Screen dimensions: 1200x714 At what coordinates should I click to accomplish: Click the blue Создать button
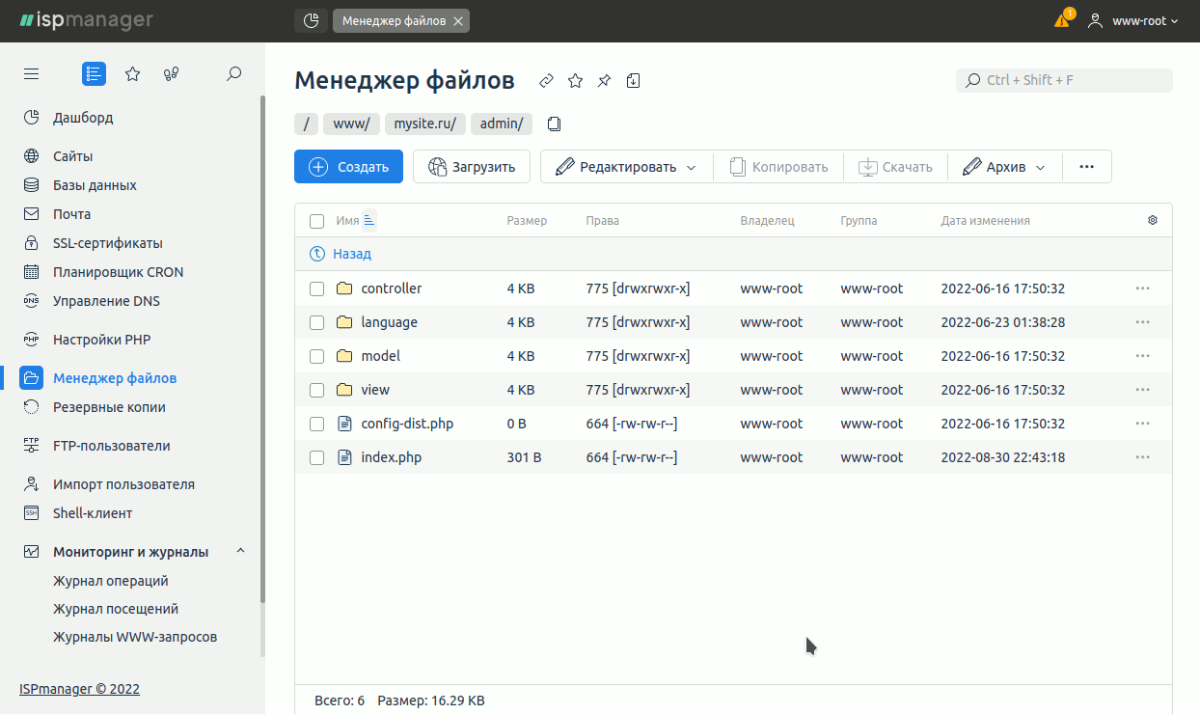(x=348, y=167)
